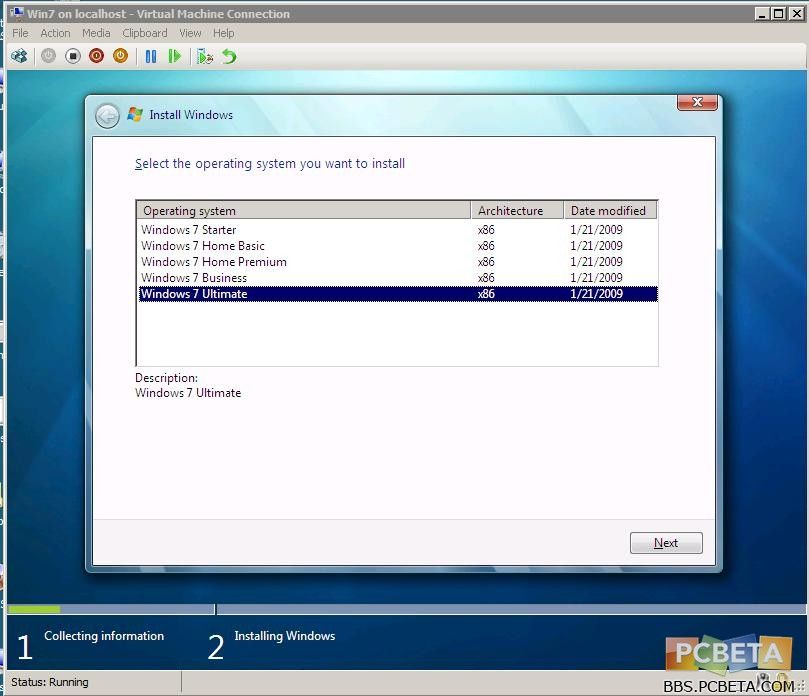Pause the virtual machine

(151, 56)
